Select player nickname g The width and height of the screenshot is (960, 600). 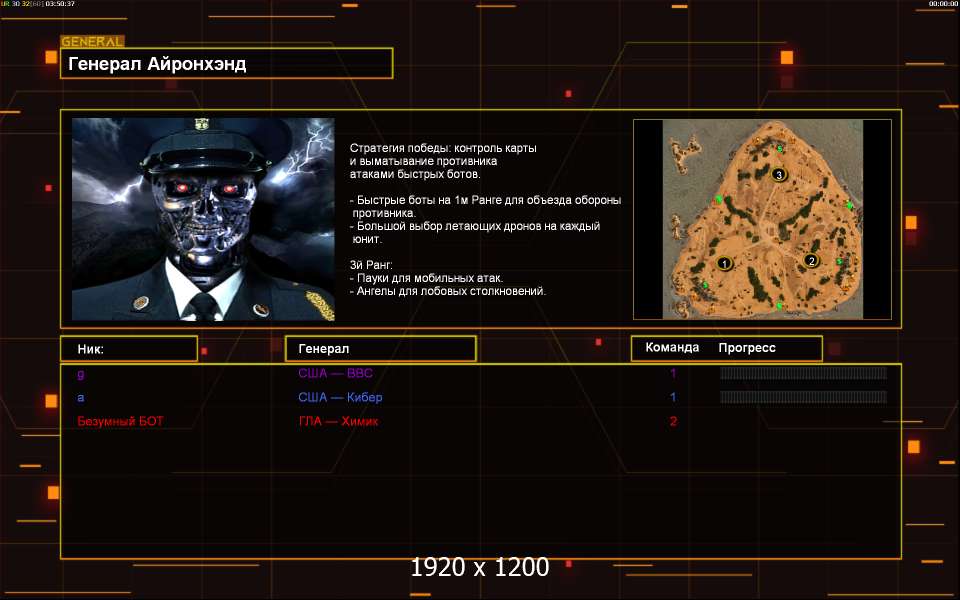tap(81, 373)
